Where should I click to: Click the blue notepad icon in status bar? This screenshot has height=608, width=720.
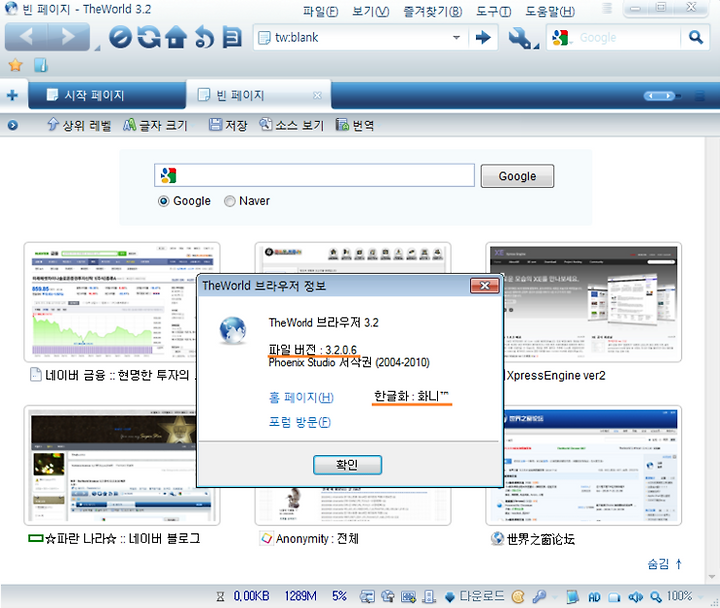coord(573,597)
